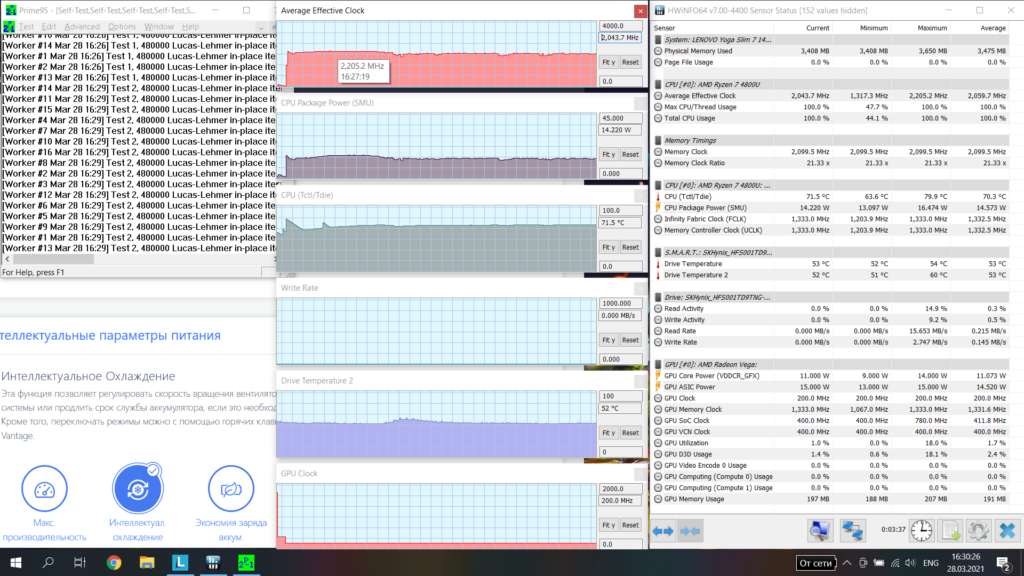
Task: Click the HWiNFO title bar app icon
Action: pyautogui.click(x=660, y=10)
